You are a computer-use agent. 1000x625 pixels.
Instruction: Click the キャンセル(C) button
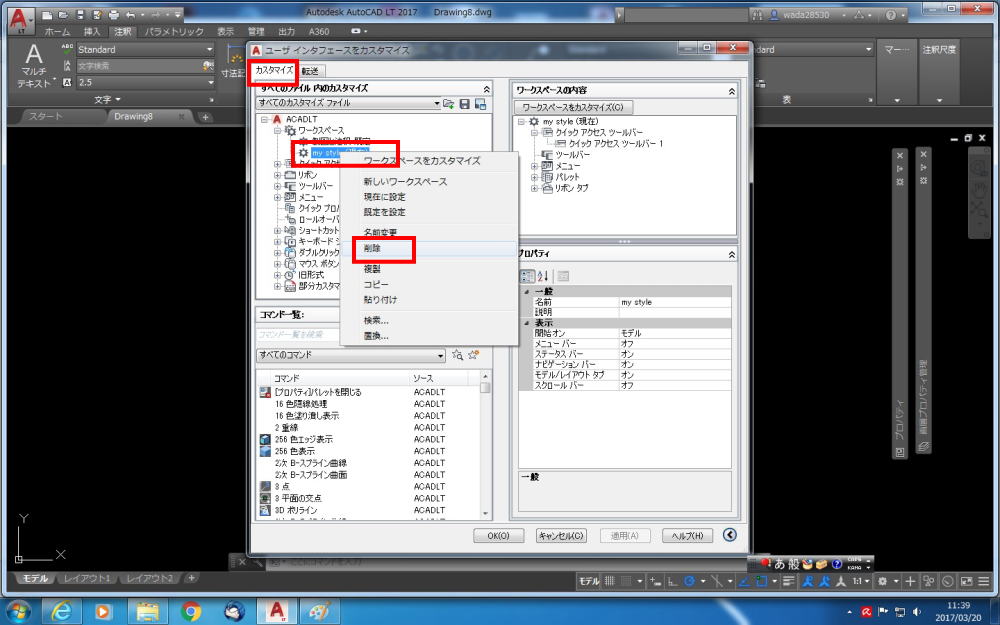(x=561, y=536)
